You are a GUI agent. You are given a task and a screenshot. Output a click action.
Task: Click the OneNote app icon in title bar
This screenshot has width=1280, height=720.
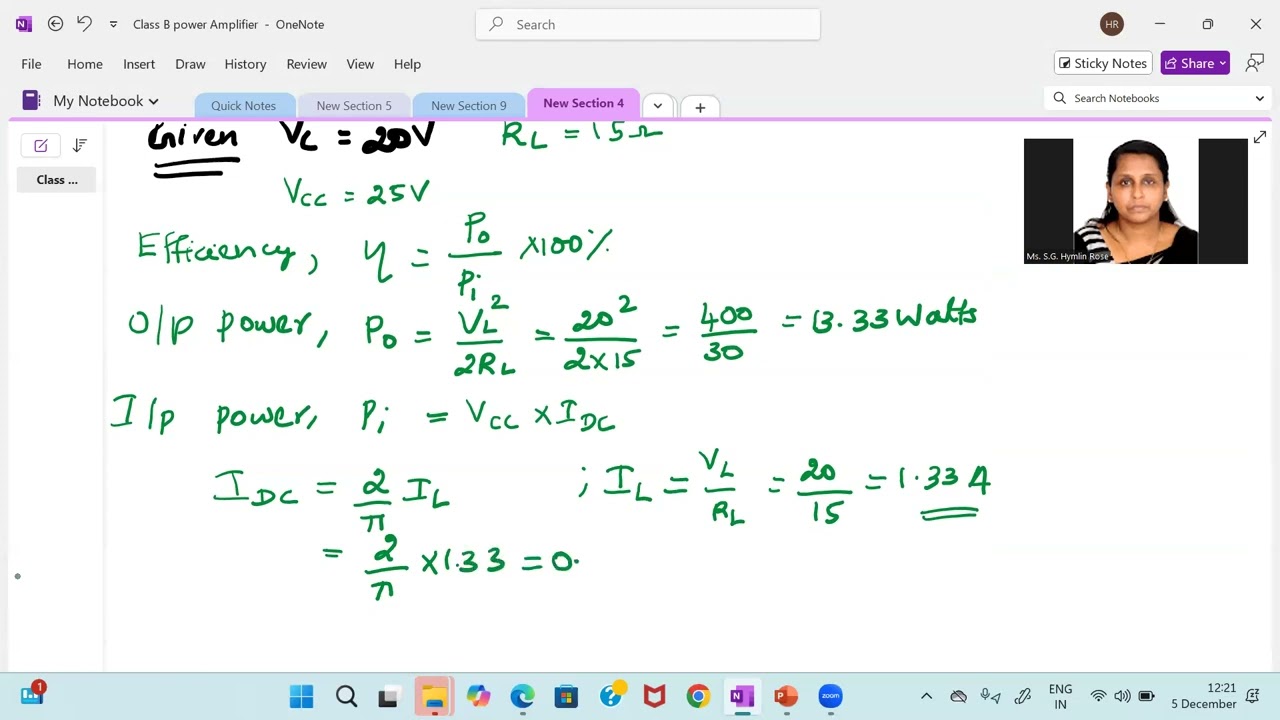tap(24, 24)
